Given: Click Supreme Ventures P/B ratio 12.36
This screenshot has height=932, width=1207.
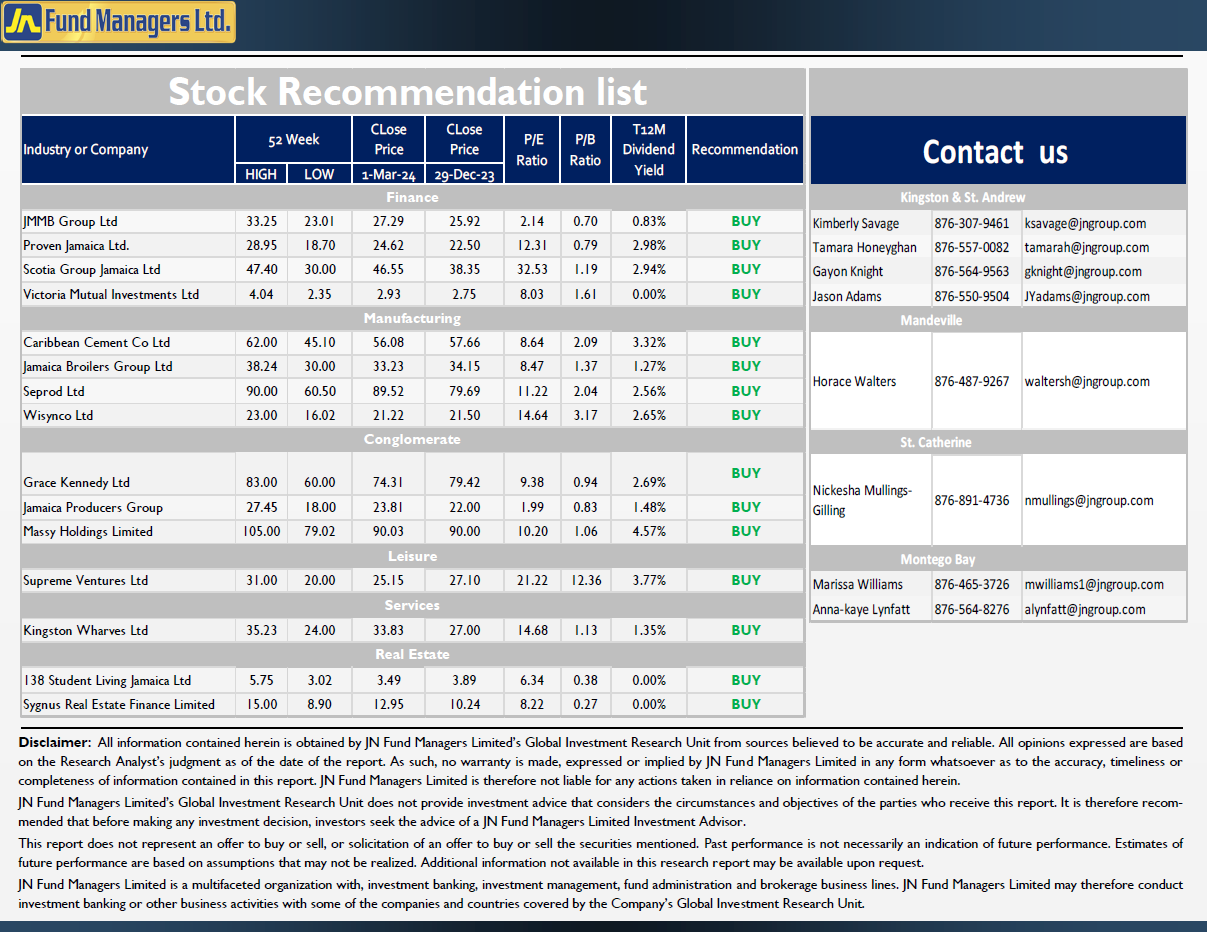Looking at the screenshot, I should click(585, 580).
